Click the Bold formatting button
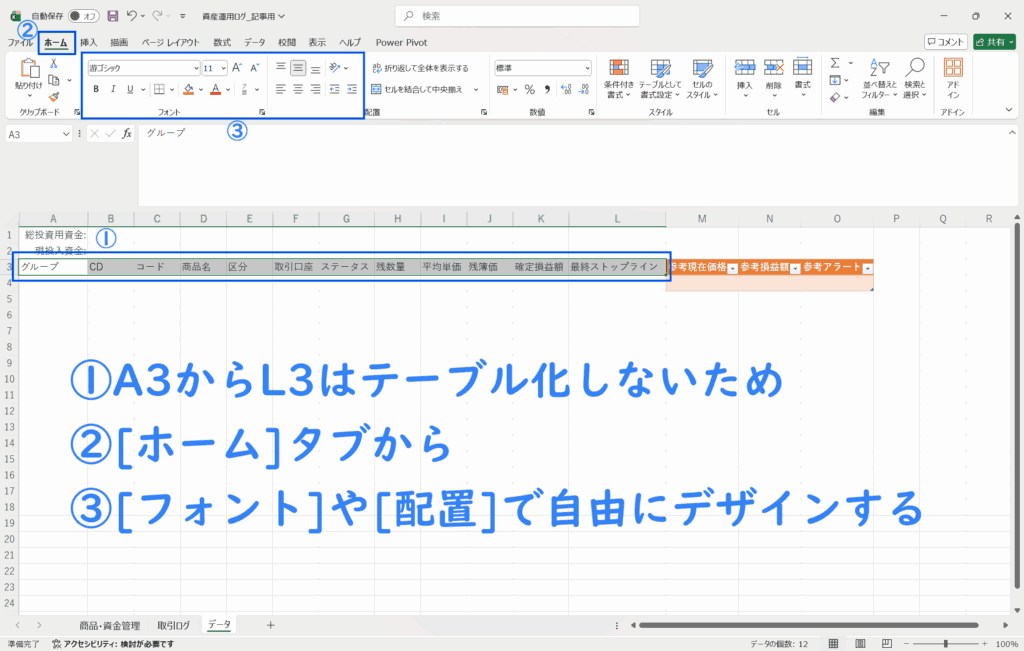The width and height of the screenshot is (1024, 651). coord(96,89)
